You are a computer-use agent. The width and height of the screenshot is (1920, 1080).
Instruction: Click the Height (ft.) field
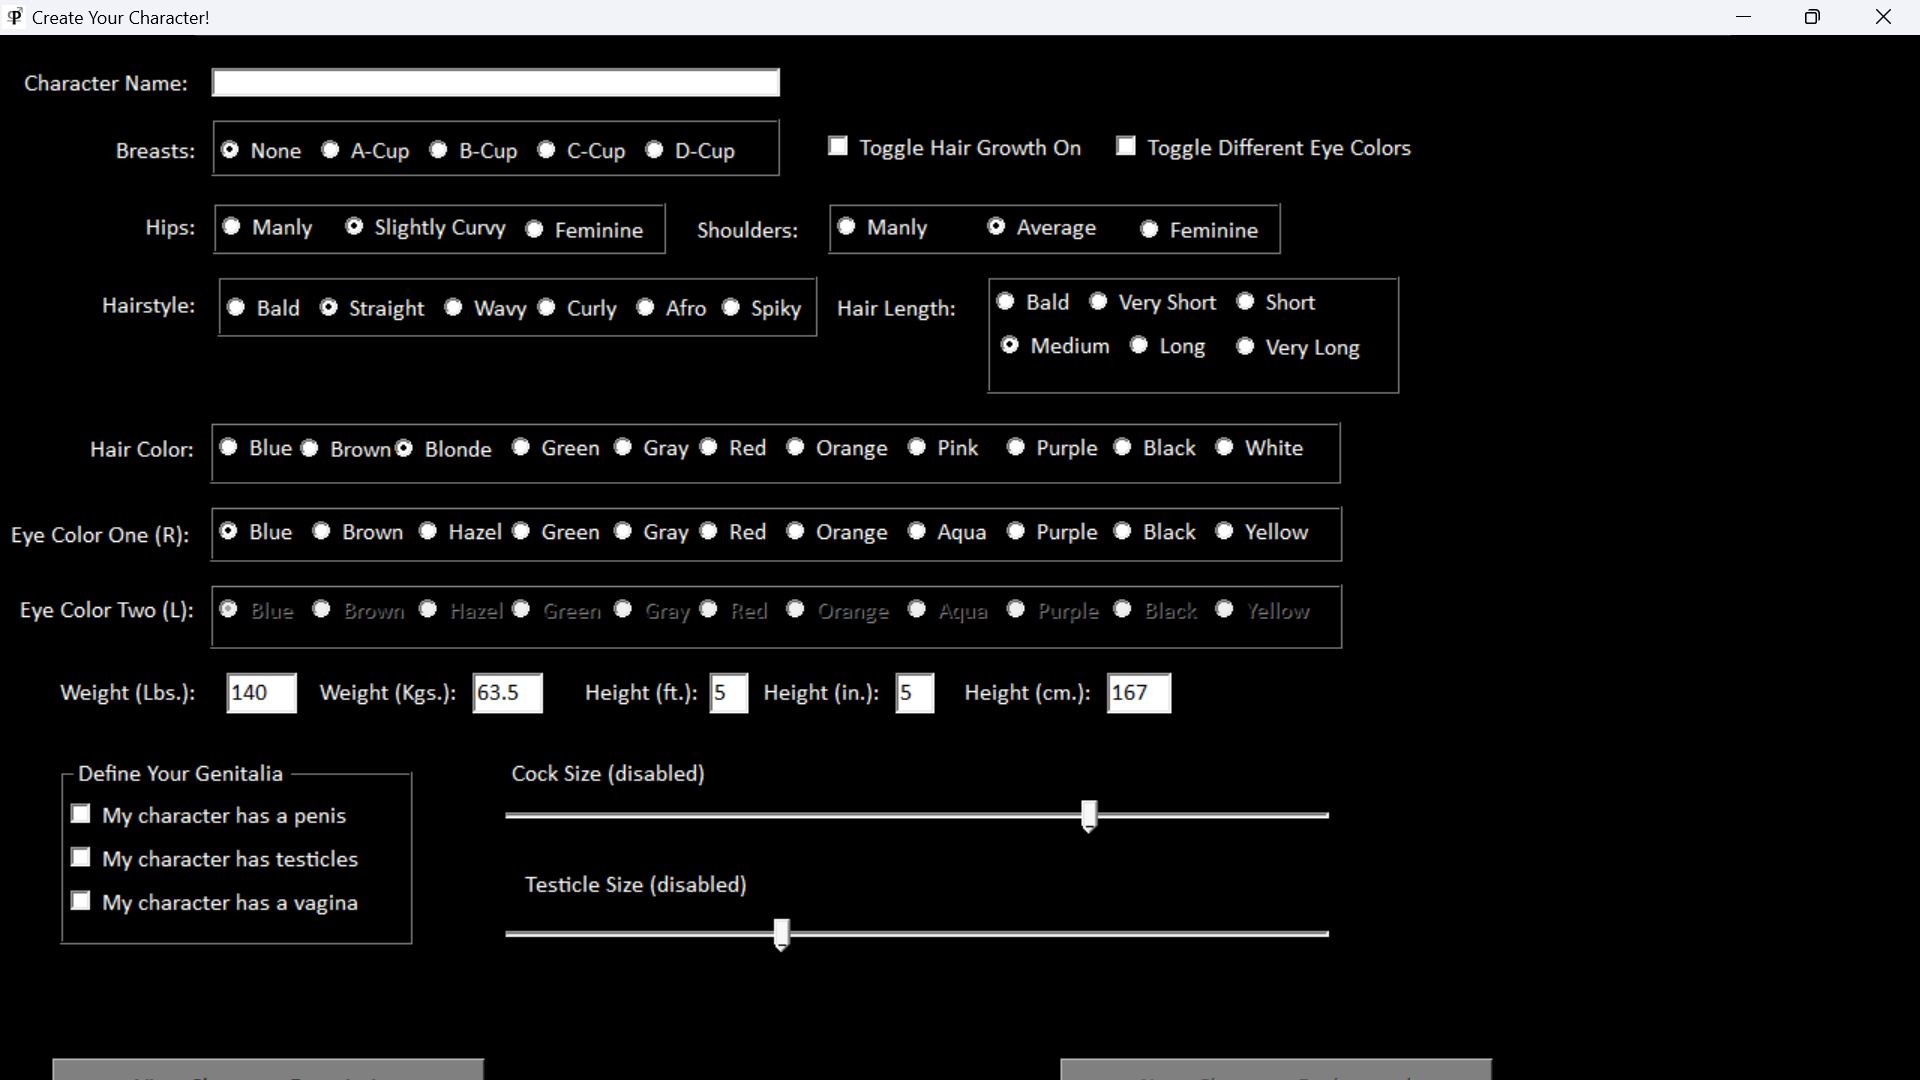(x=728, y=693)
